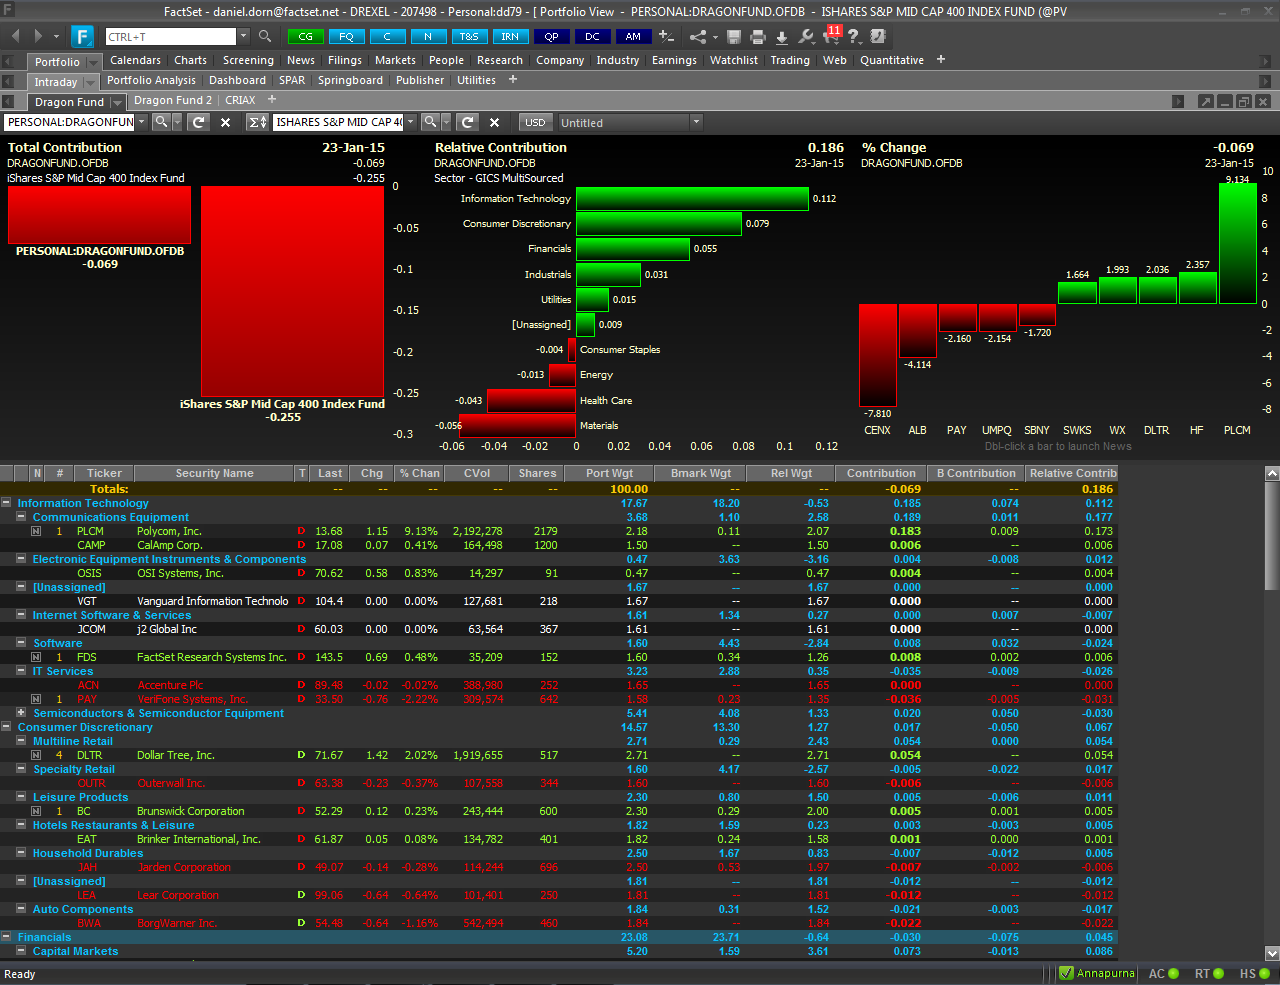1280x985 pixels.
Task: Click the PLCM bar in % Change chart
Action: pos(1237,243)
